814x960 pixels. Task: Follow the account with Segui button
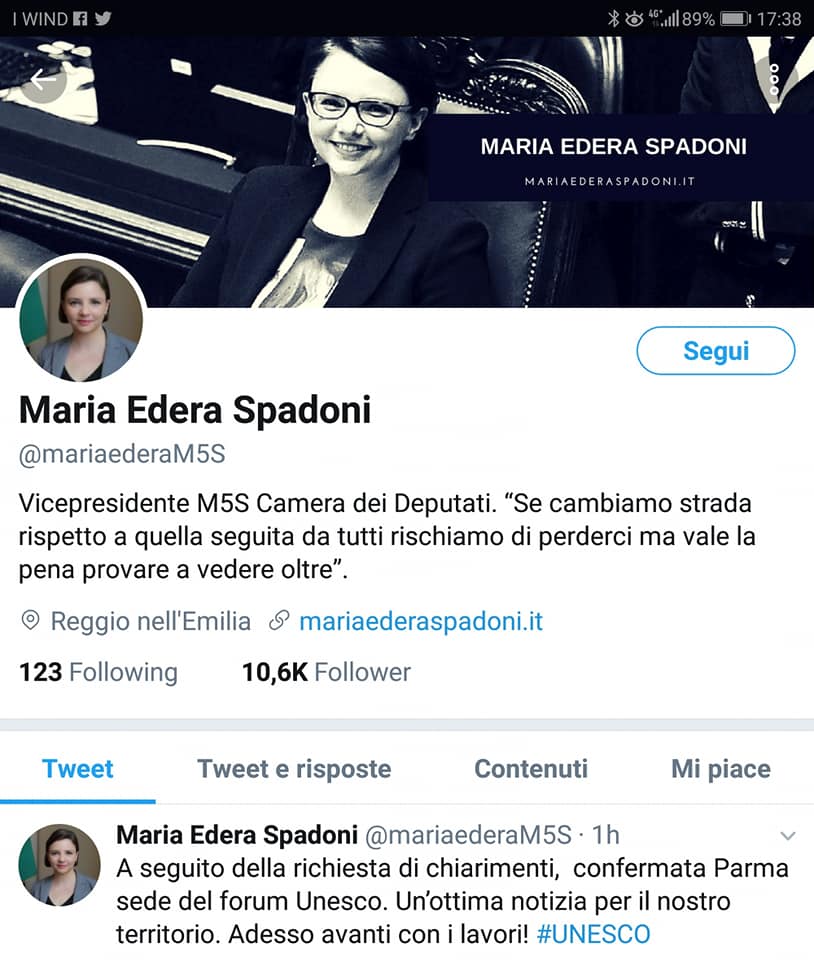715,351
